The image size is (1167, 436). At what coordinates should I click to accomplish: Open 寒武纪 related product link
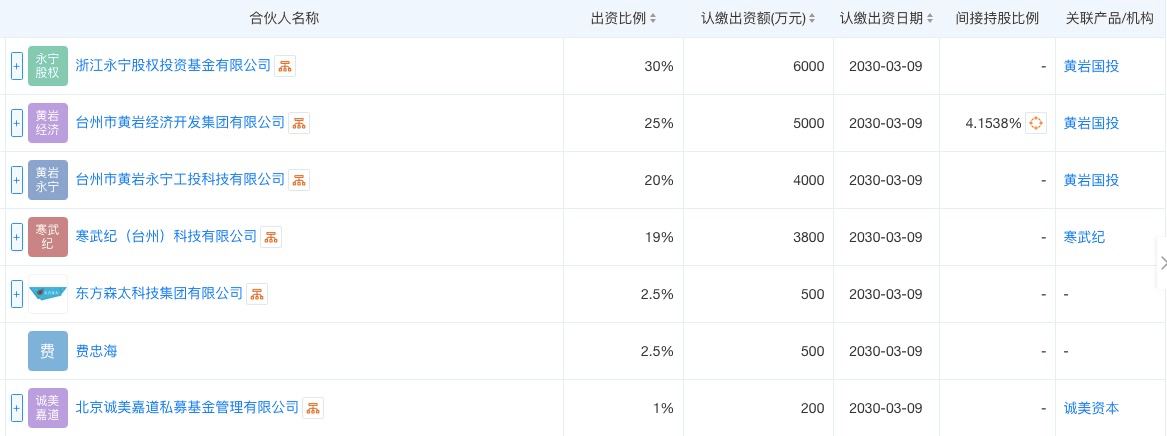click(x=1084, y=237)
